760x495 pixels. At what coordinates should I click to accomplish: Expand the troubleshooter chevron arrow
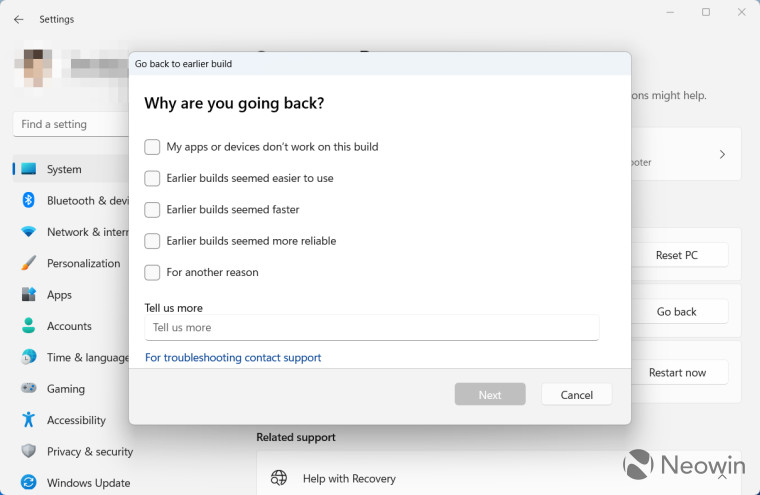click(x=722, y=155)
